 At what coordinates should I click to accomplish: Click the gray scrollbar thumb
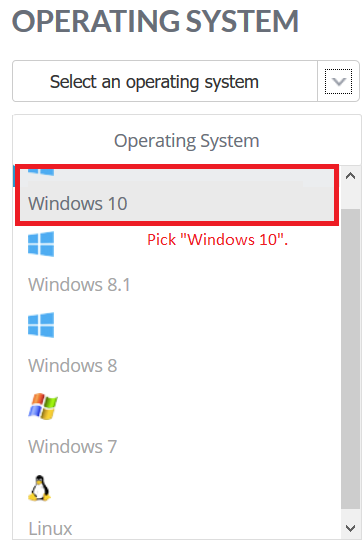click(351, 358)
